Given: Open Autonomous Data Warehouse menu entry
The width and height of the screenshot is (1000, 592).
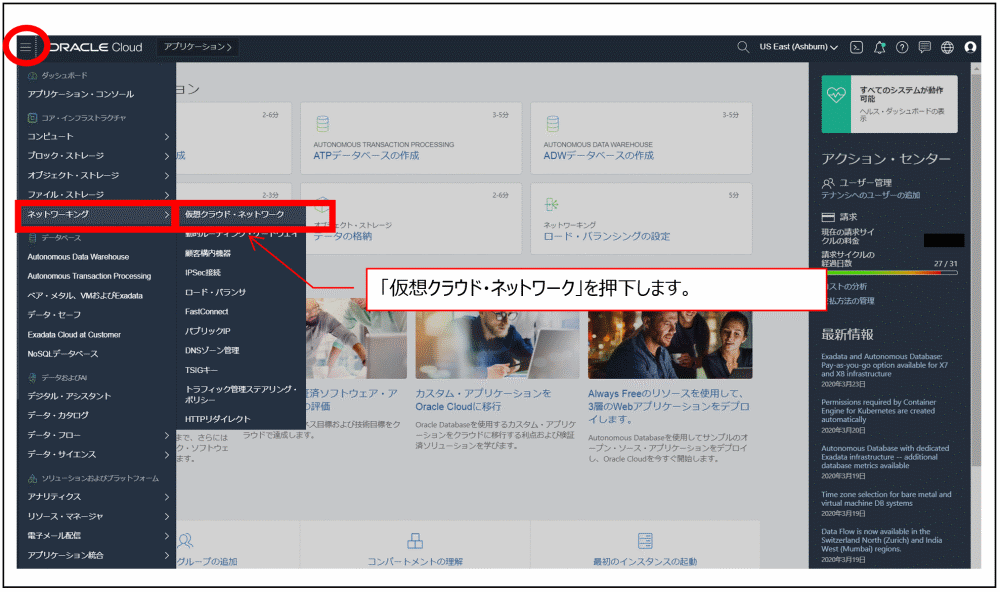Looking at the screenshot, I should [x=78, y=256].
